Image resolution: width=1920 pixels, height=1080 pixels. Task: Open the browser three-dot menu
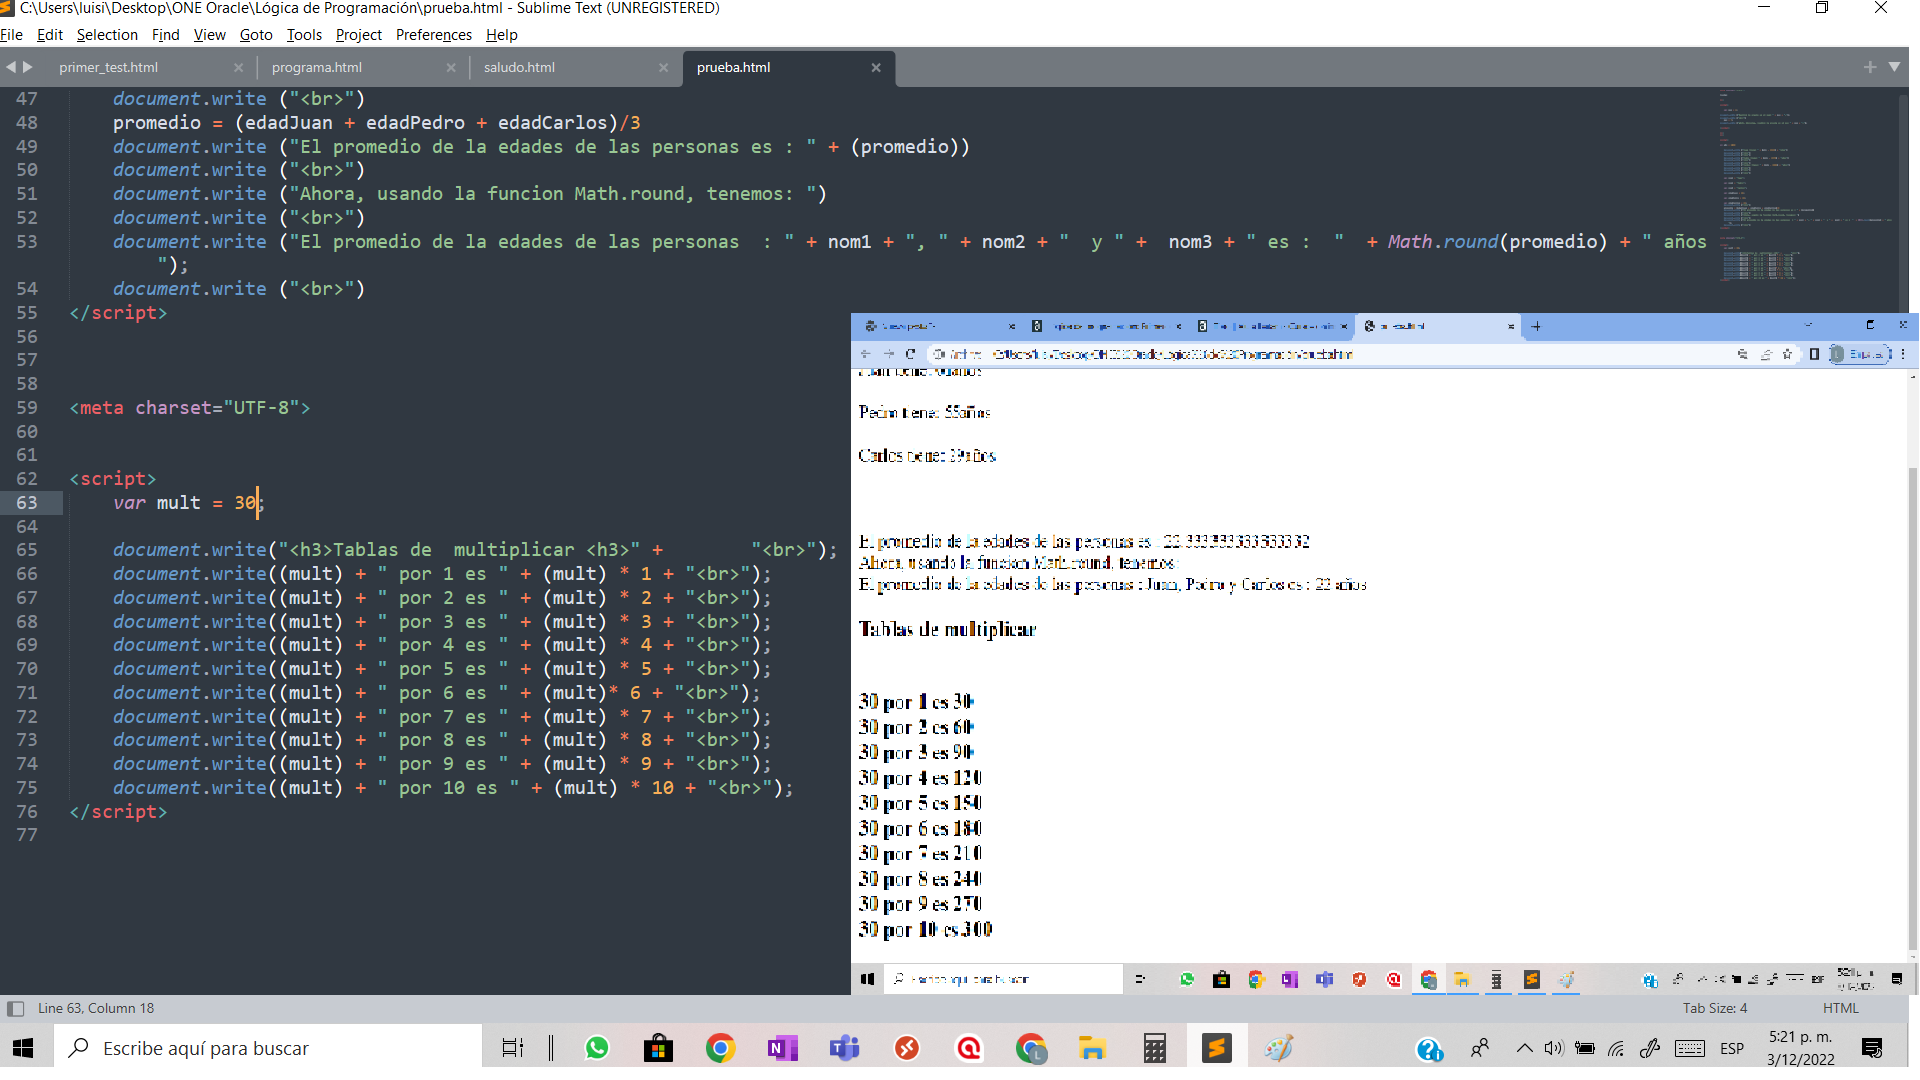[1903, 354]
